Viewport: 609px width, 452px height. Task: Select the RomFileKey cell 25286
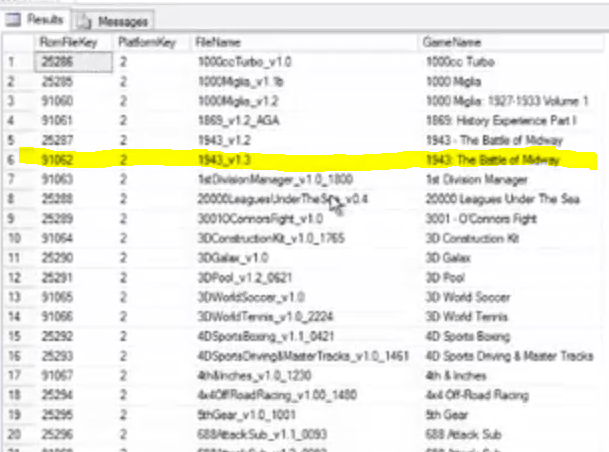point(74,62)
